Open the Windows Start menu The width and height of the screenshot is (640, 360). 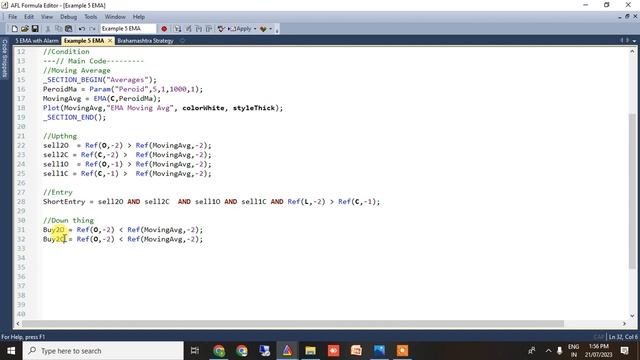pyautogui.click(x=11, y=351)
